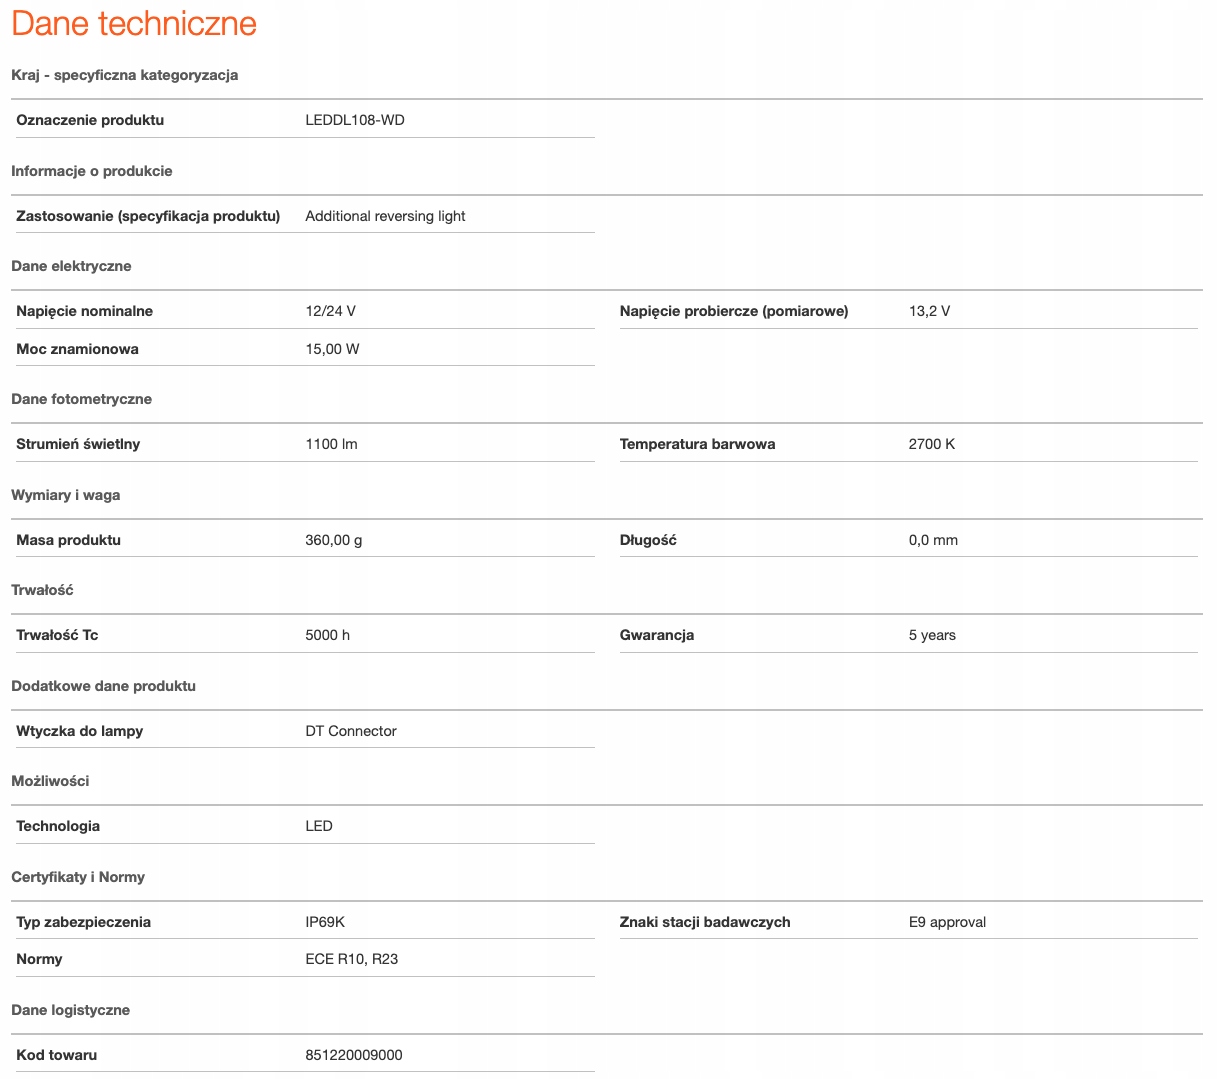Click the 'DT Connector' plug value
Image resolution: width=1218 pixels, height=1079 pixels.
tap(351, 731)
